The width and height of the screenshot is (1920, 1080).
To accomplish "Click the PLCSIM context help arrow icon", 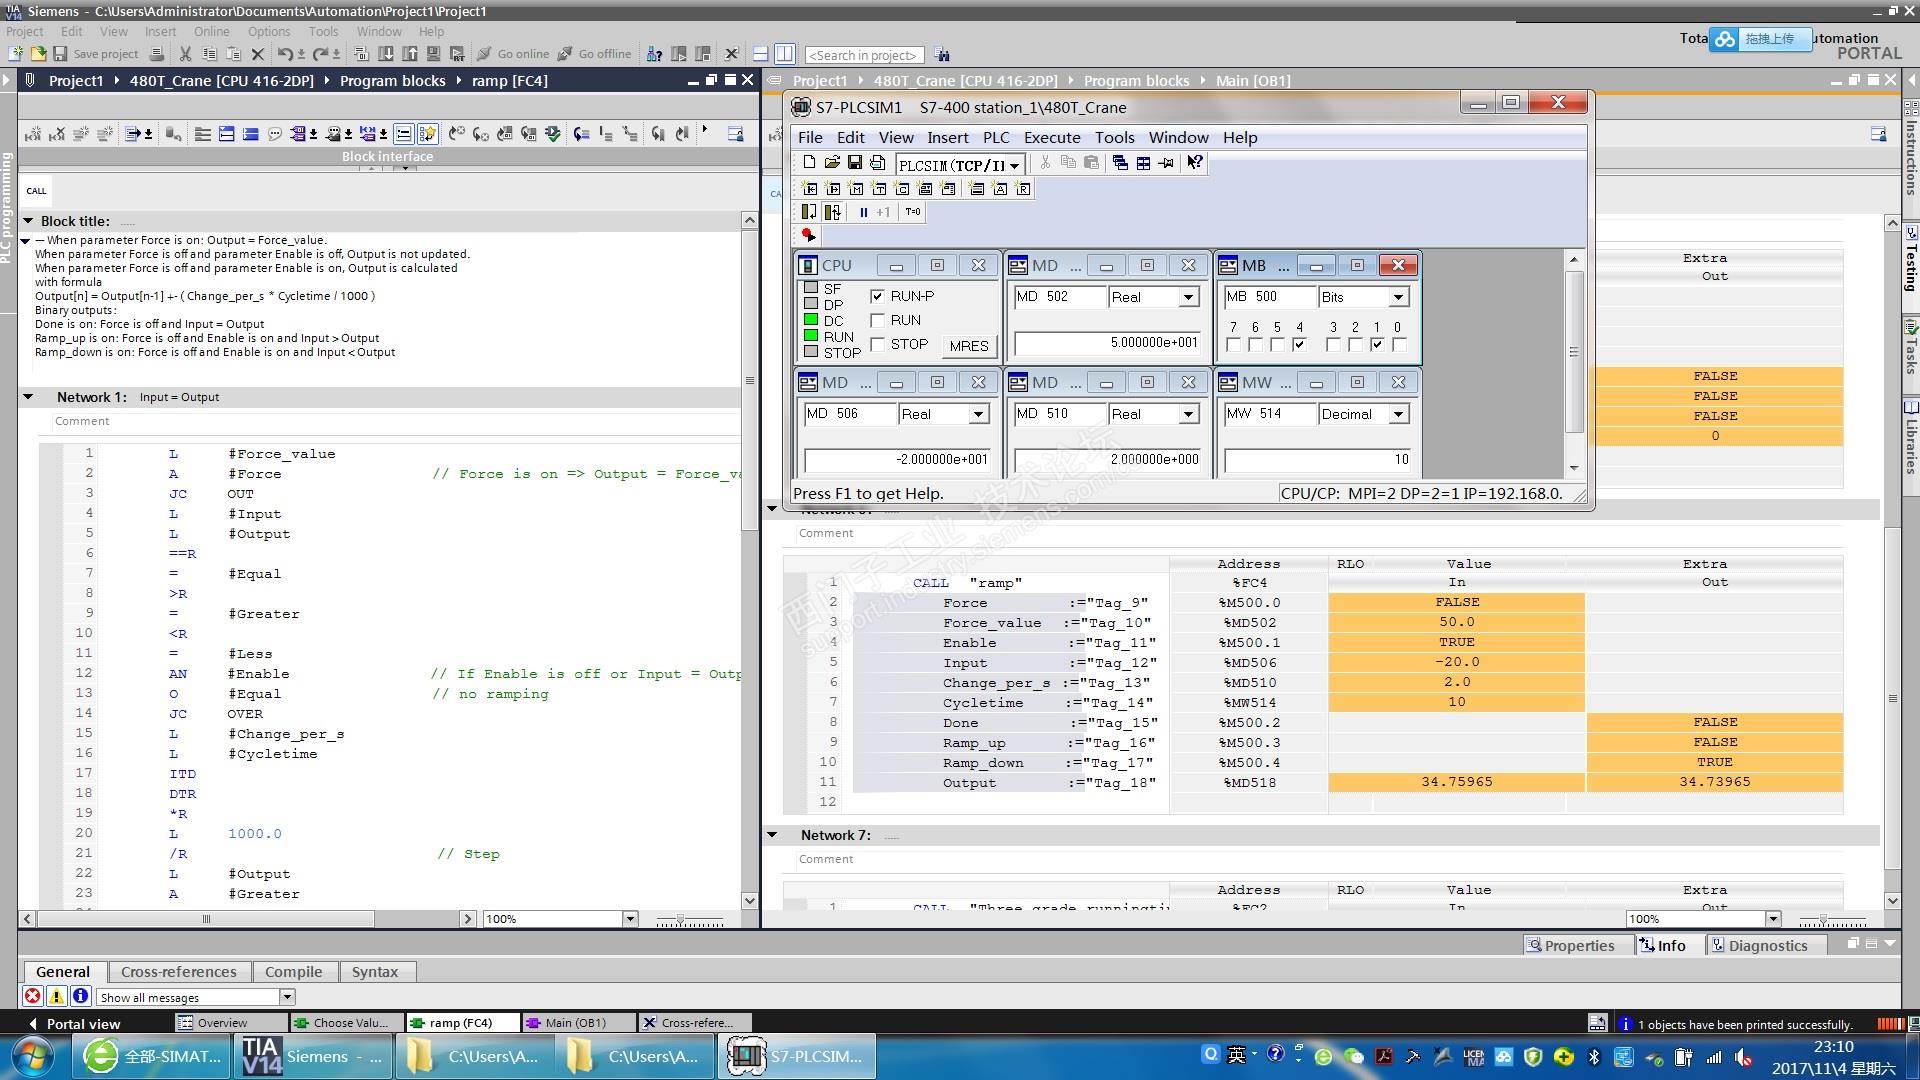I will coord(1195,163).
